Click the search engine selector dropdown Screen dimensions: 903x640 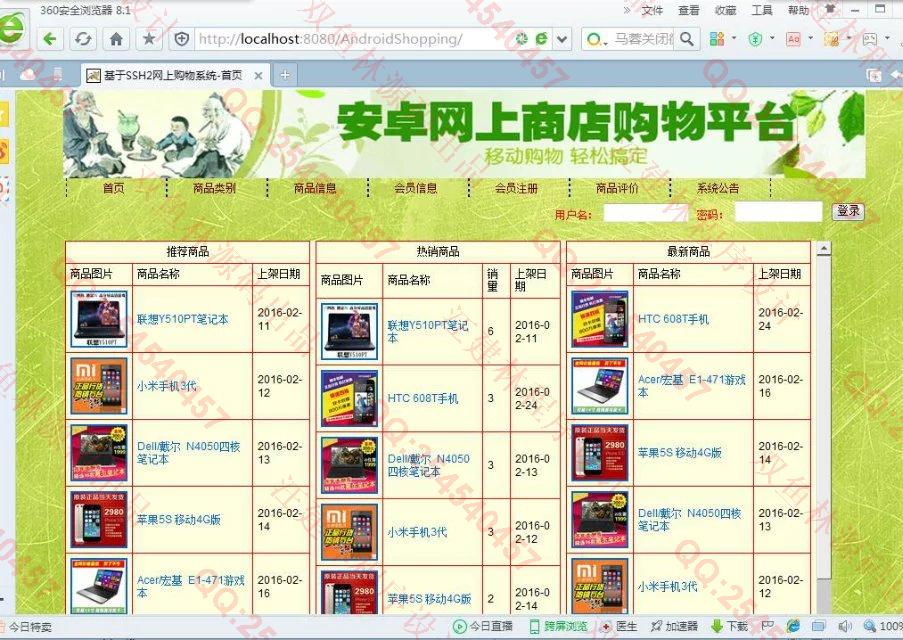pos(596,39)
